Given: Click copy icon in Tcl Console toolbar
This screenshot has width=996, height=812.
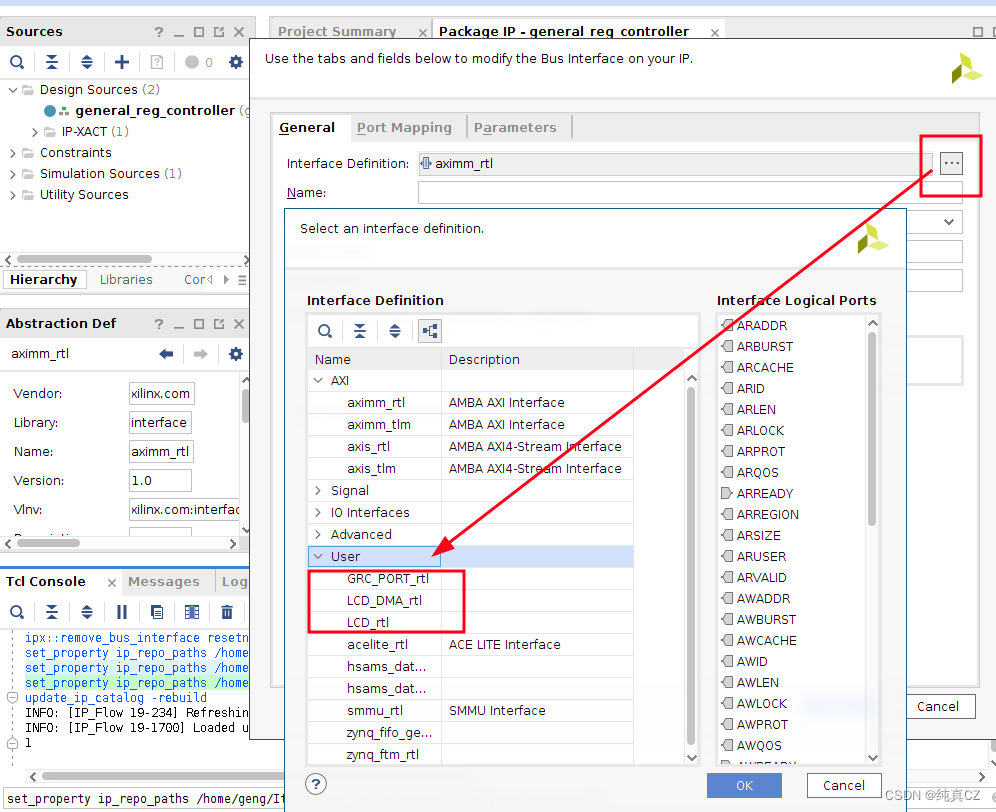Looking at the screenshot, I should pos(157,612).
